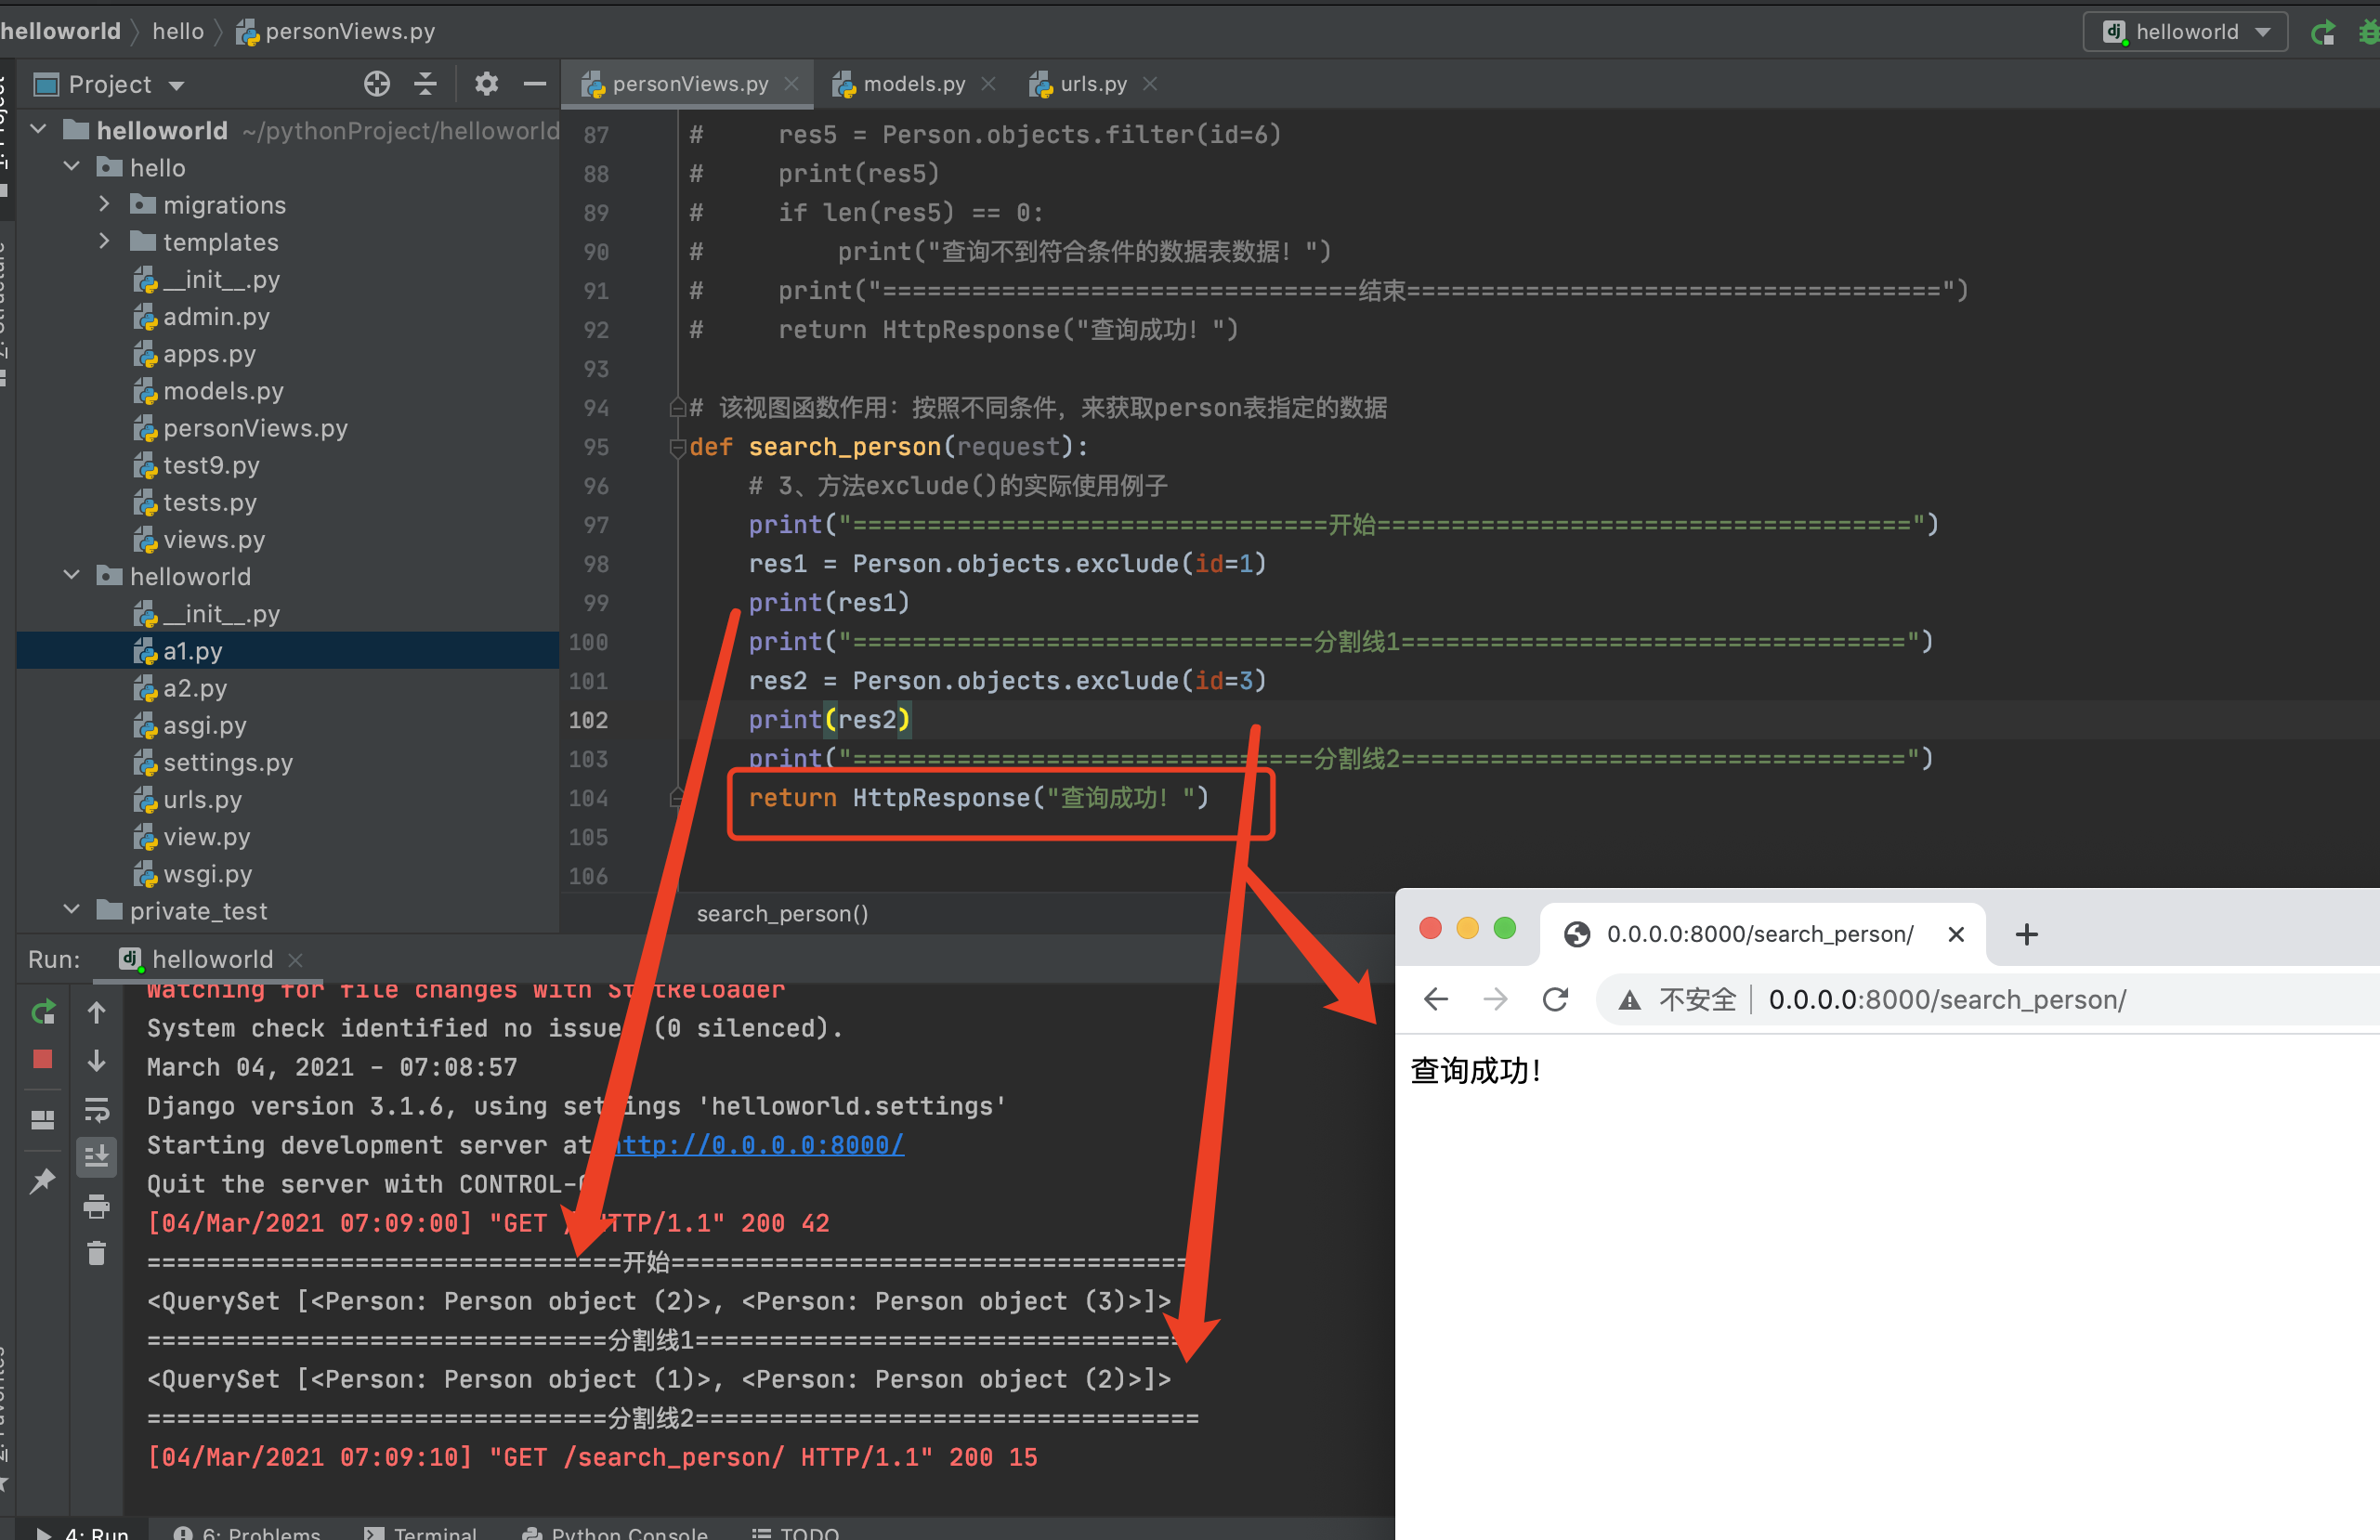Expand the templates folder
Image resolution: width=2380 pixels, height=1540 pixels.
pyautogui.click(x=104, y=242)
